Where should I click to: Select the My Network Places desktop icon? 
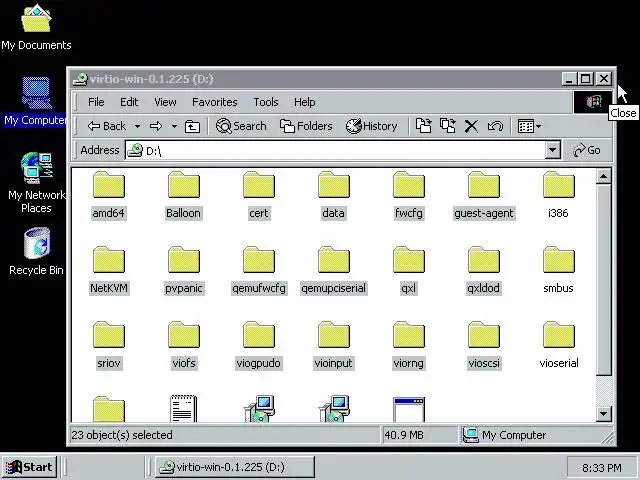coord(37,183)
